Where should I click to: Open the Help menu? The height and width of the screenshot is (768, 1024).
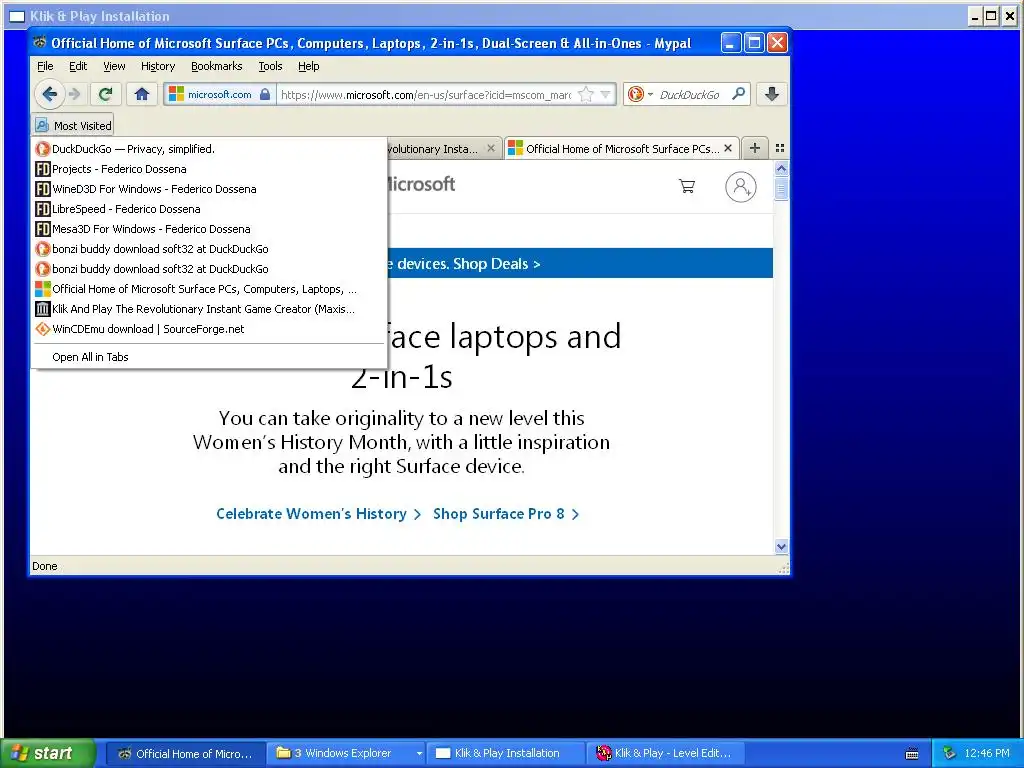click(x=308, y=66)
